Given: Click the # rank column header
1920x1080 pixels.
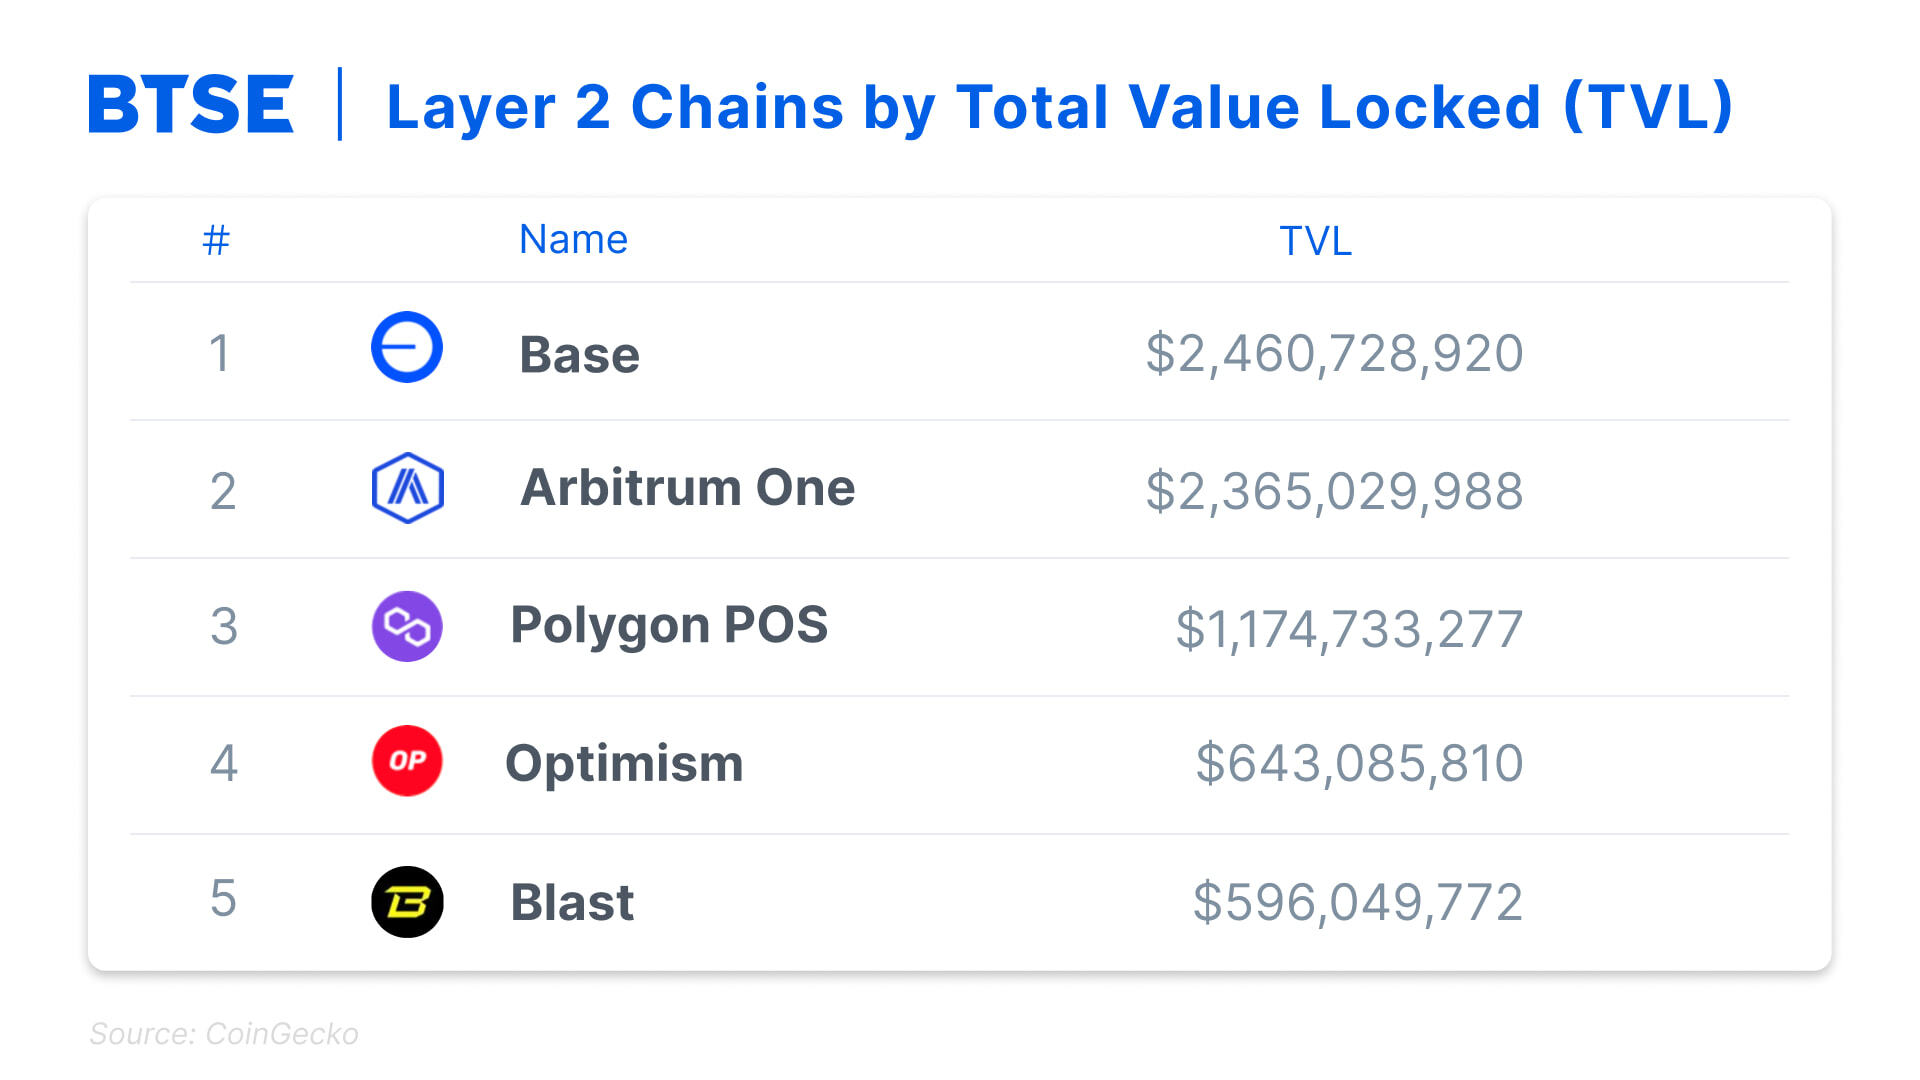Looking at the screenshot, I should [216, 240].
